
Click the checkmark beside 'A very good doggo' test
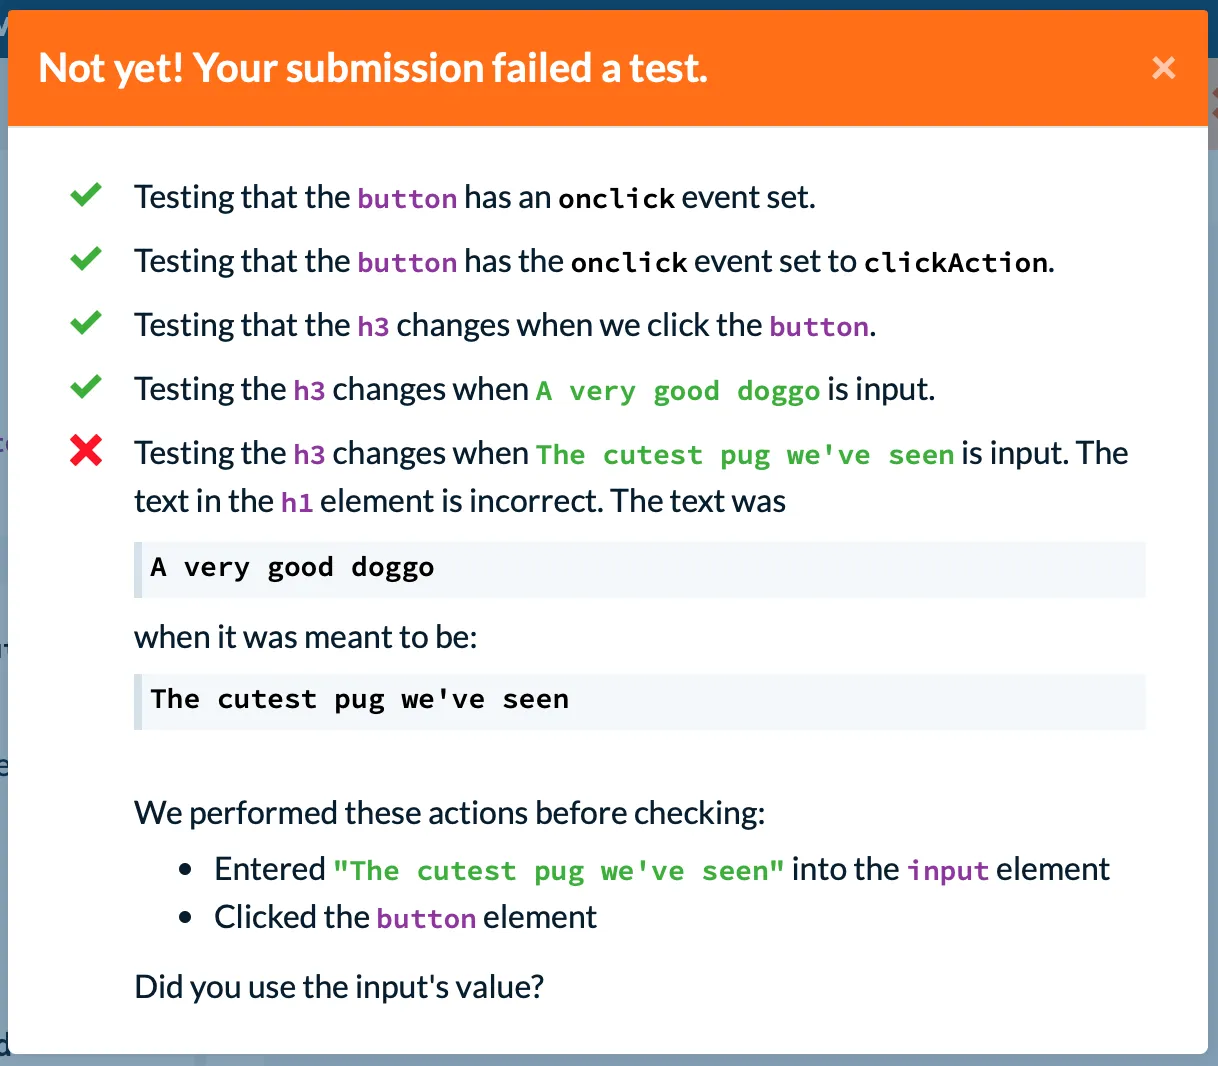[86, 386]
